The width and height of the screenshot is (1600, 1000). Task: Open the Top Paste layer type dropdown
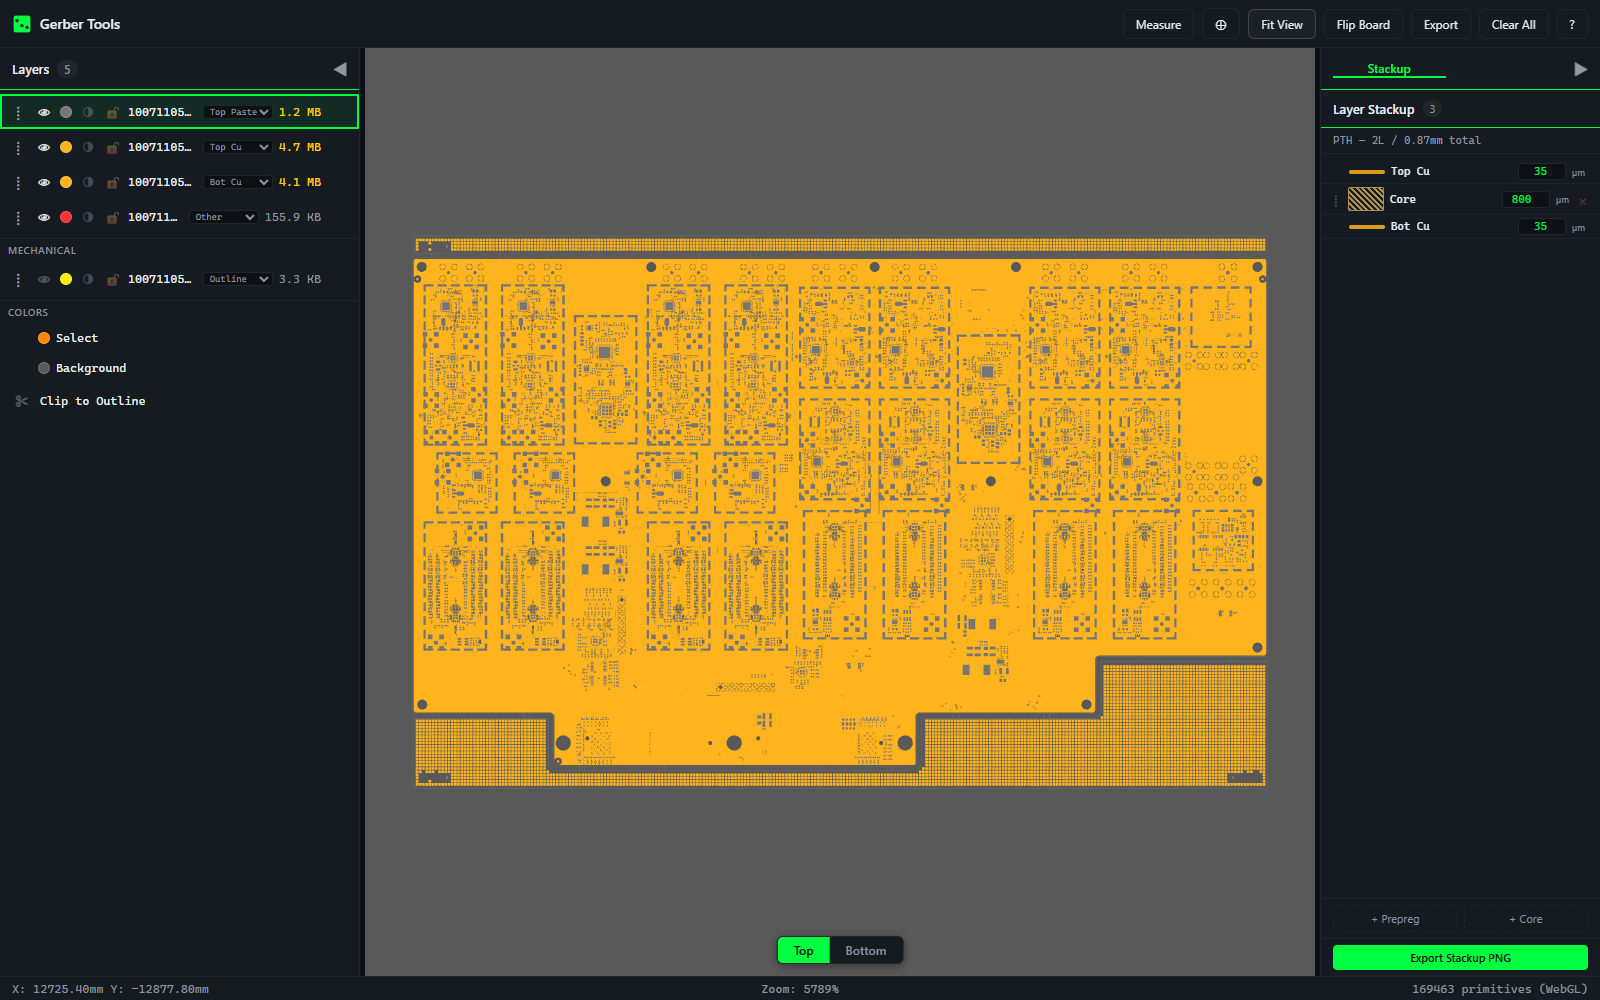point(237,112)
